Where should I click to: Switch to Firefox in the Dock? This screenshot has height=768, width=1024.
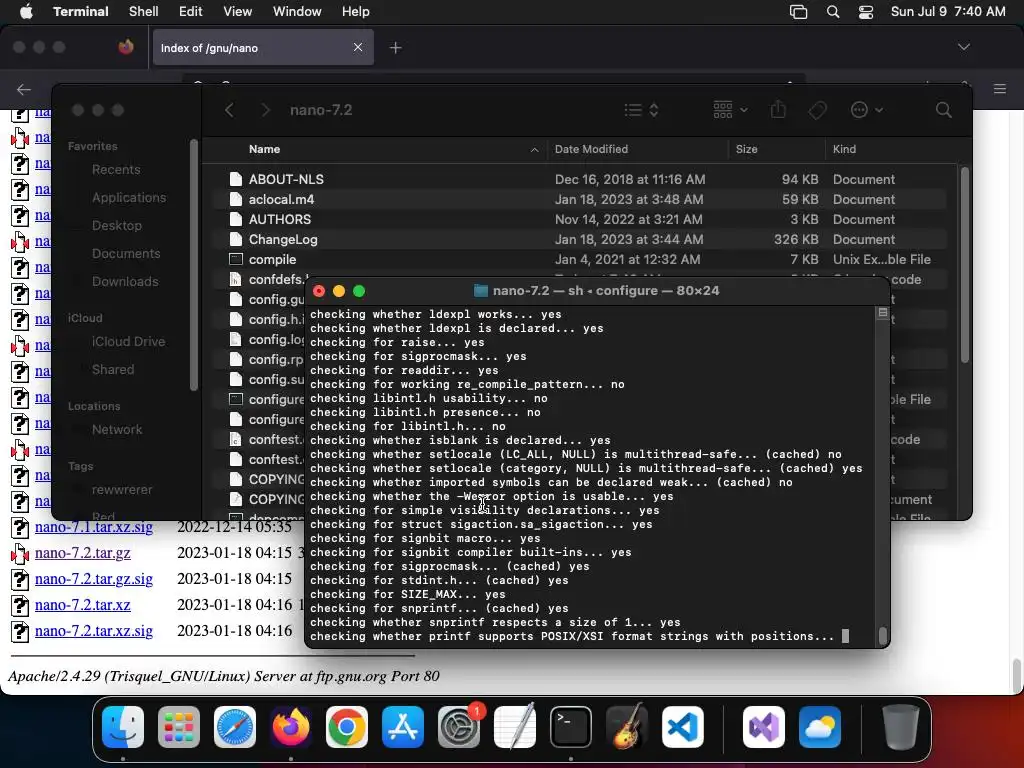tap(291, 727)
